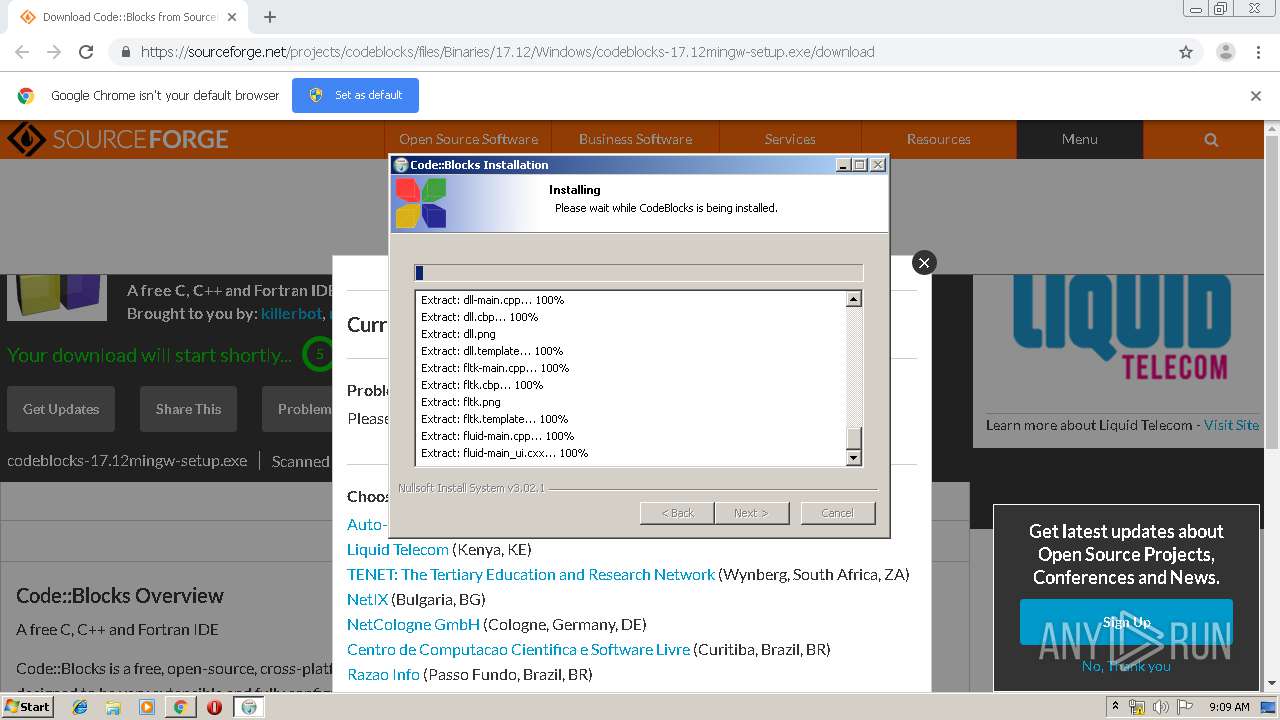Click the SourceForge logo
The image size is (1280, 720).
coord(118,139)
